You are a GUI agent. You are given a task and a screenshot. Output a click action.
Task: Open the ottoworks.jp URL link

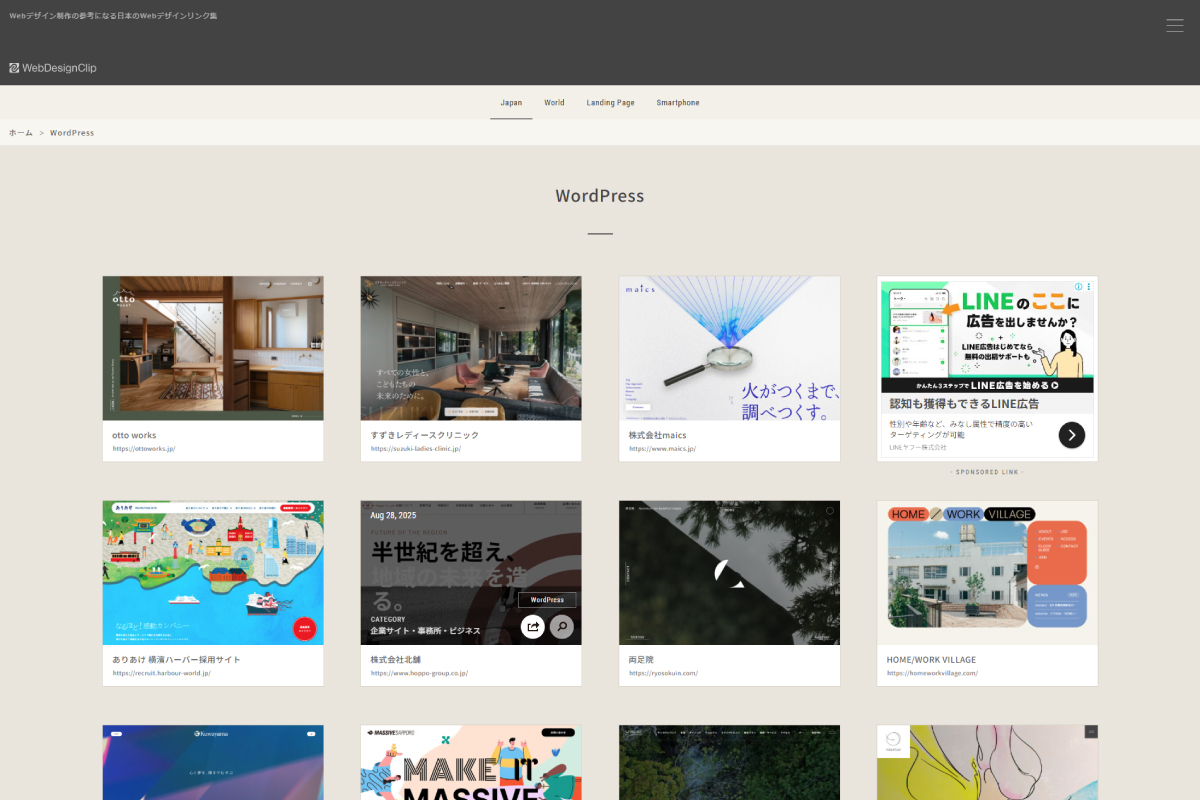pos(144,449)
